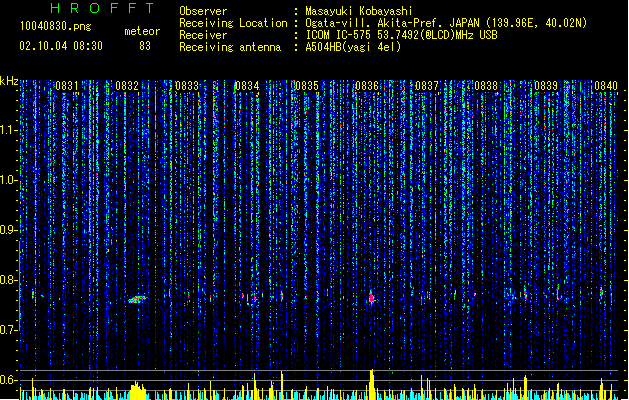
Task: Select the file name 10040830.png
Action: [x=56, y=26]
